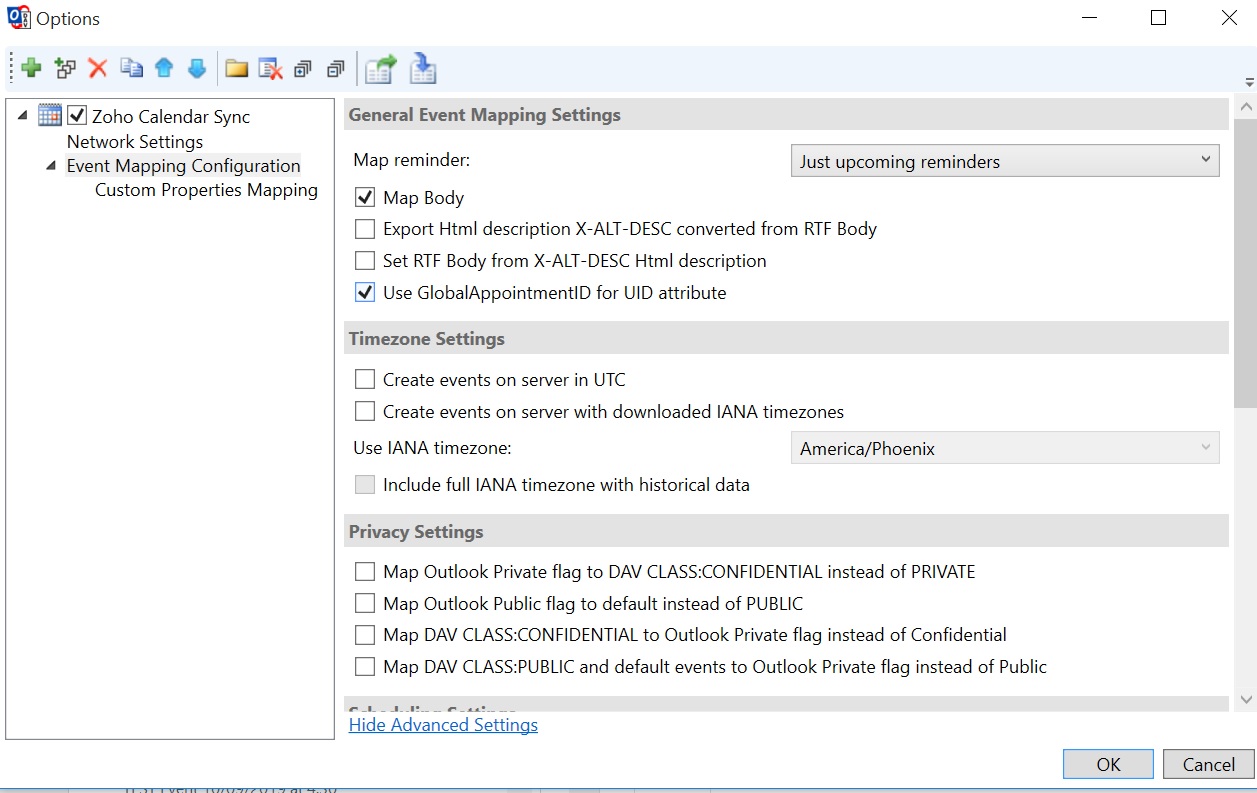
Task: Click the green plus add profile icon
Action: click(31, 68)
